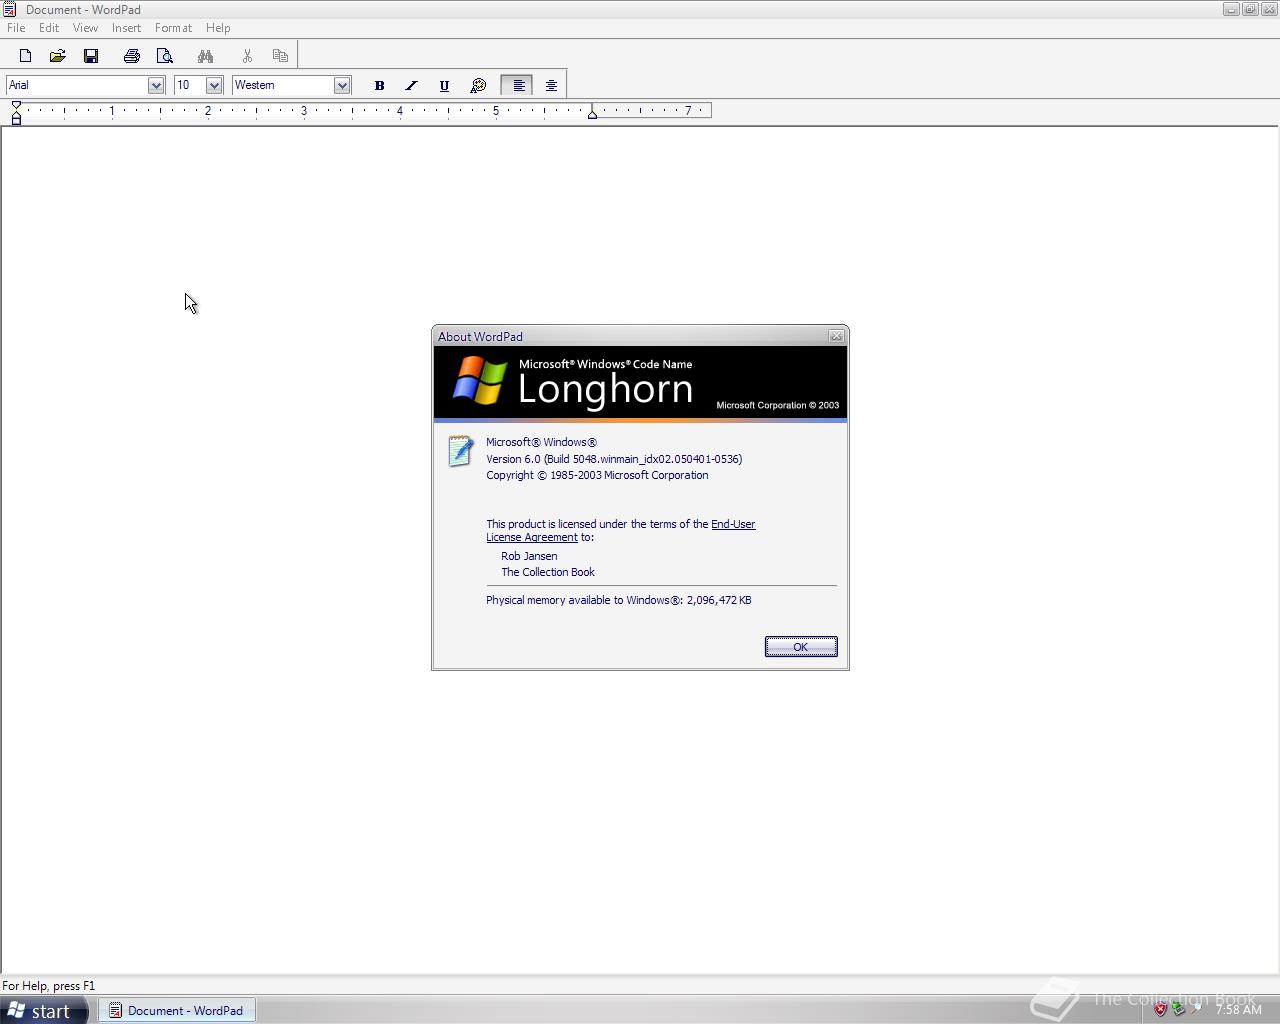Click 'The Collection Book' organization text in dialog
The height and width of the screenshot is (1024, 1280).
[548, 572]
